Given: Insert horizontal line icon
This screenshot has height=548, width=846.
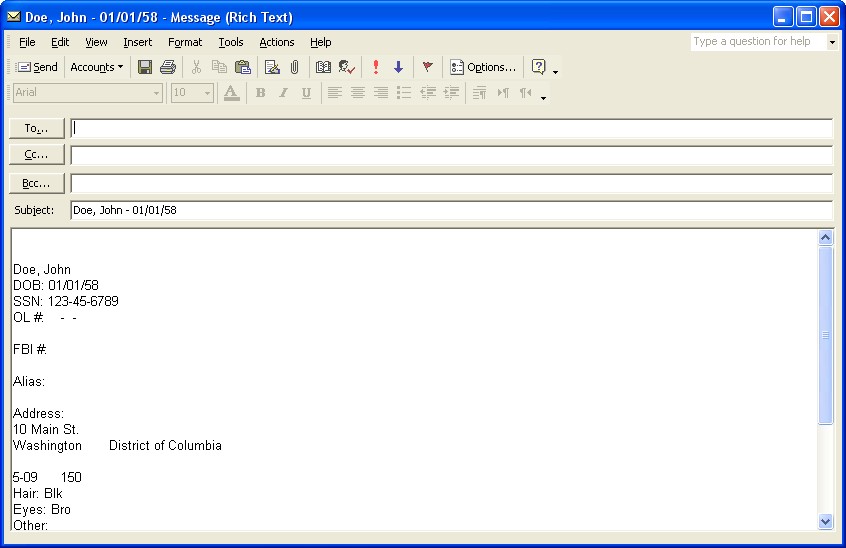Looking at the screenshot, I should tap(479, 93).
